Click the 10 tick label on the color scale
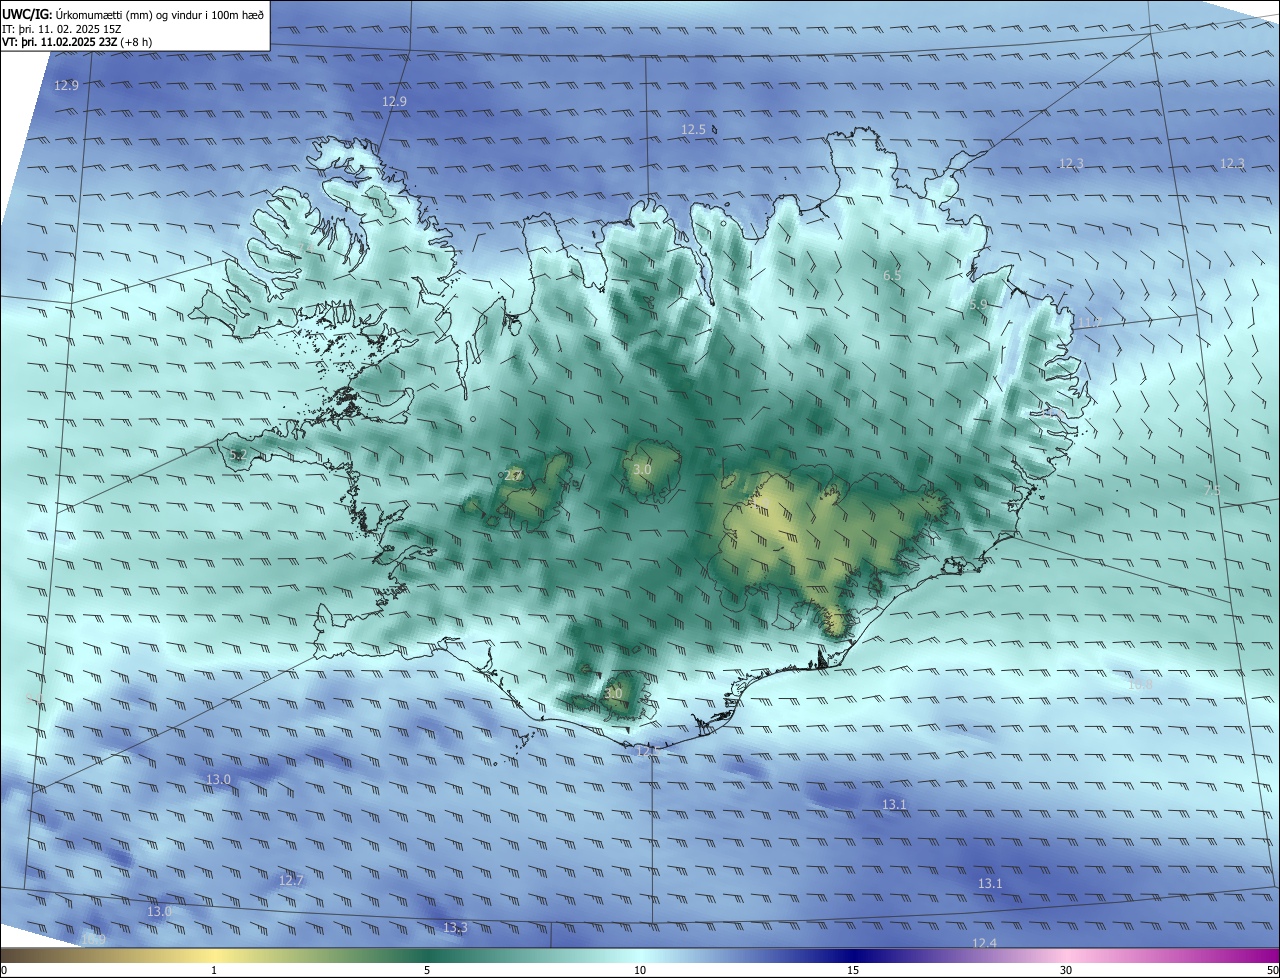This screenshot has width=1280, height=978. click(640, 970)
